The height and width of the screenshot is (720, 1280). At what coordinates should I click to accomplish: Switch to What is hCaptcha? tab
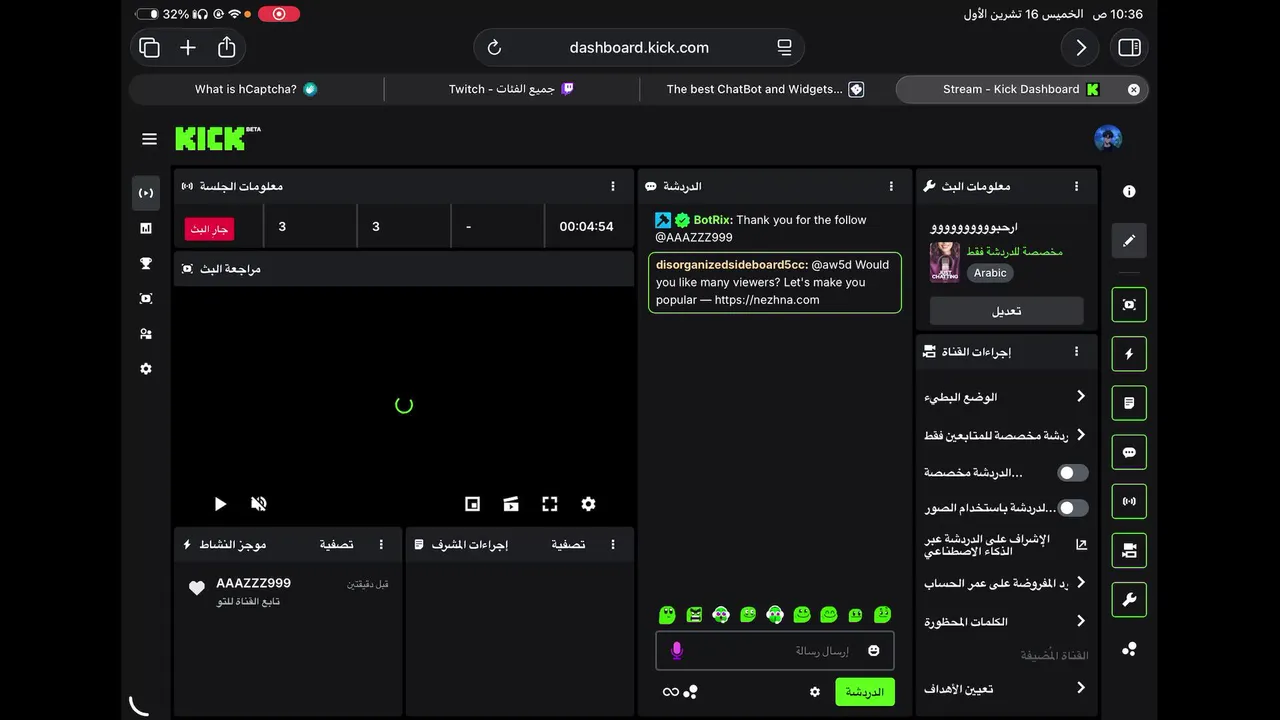(x=256, y=89)
